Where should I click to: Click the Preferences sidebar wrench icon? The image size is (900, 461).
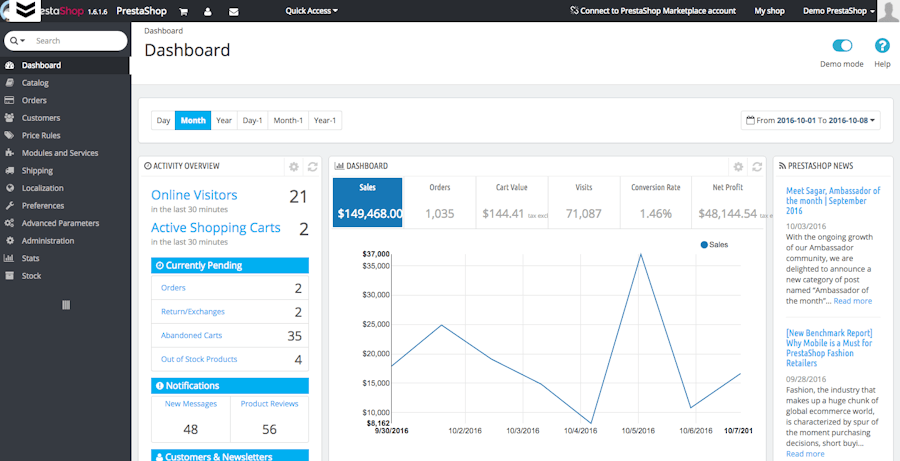pyautogui.click(x=9, y=206)
